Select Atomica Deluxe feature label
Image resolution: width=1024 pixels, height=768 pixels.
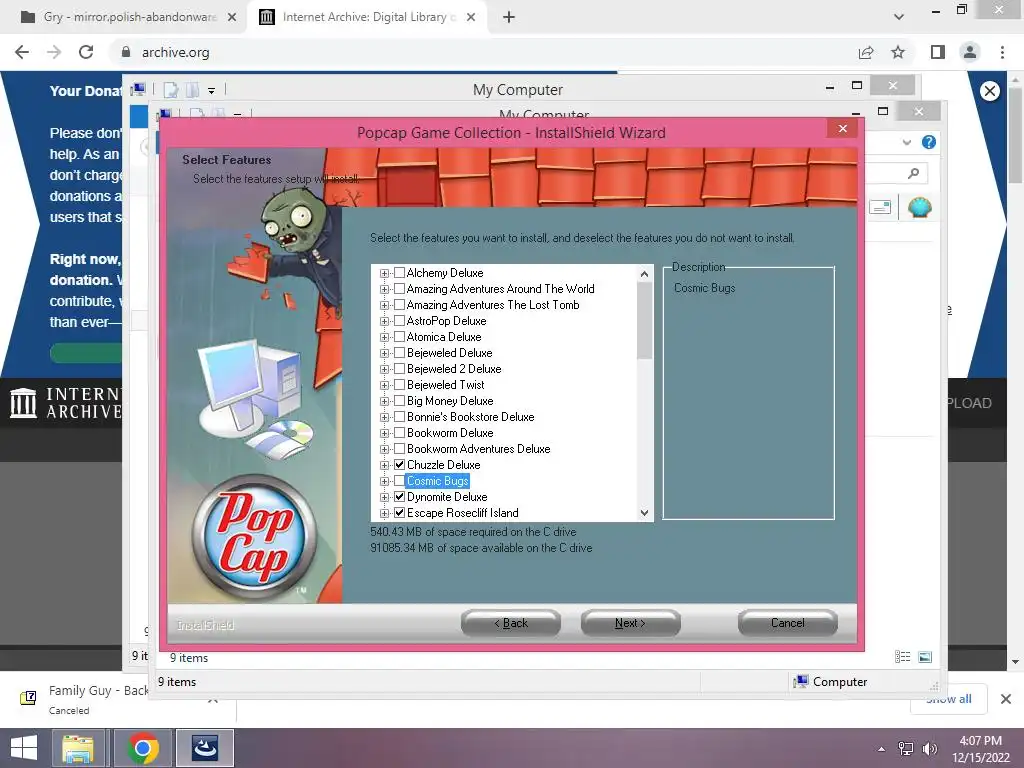[444, 337]
